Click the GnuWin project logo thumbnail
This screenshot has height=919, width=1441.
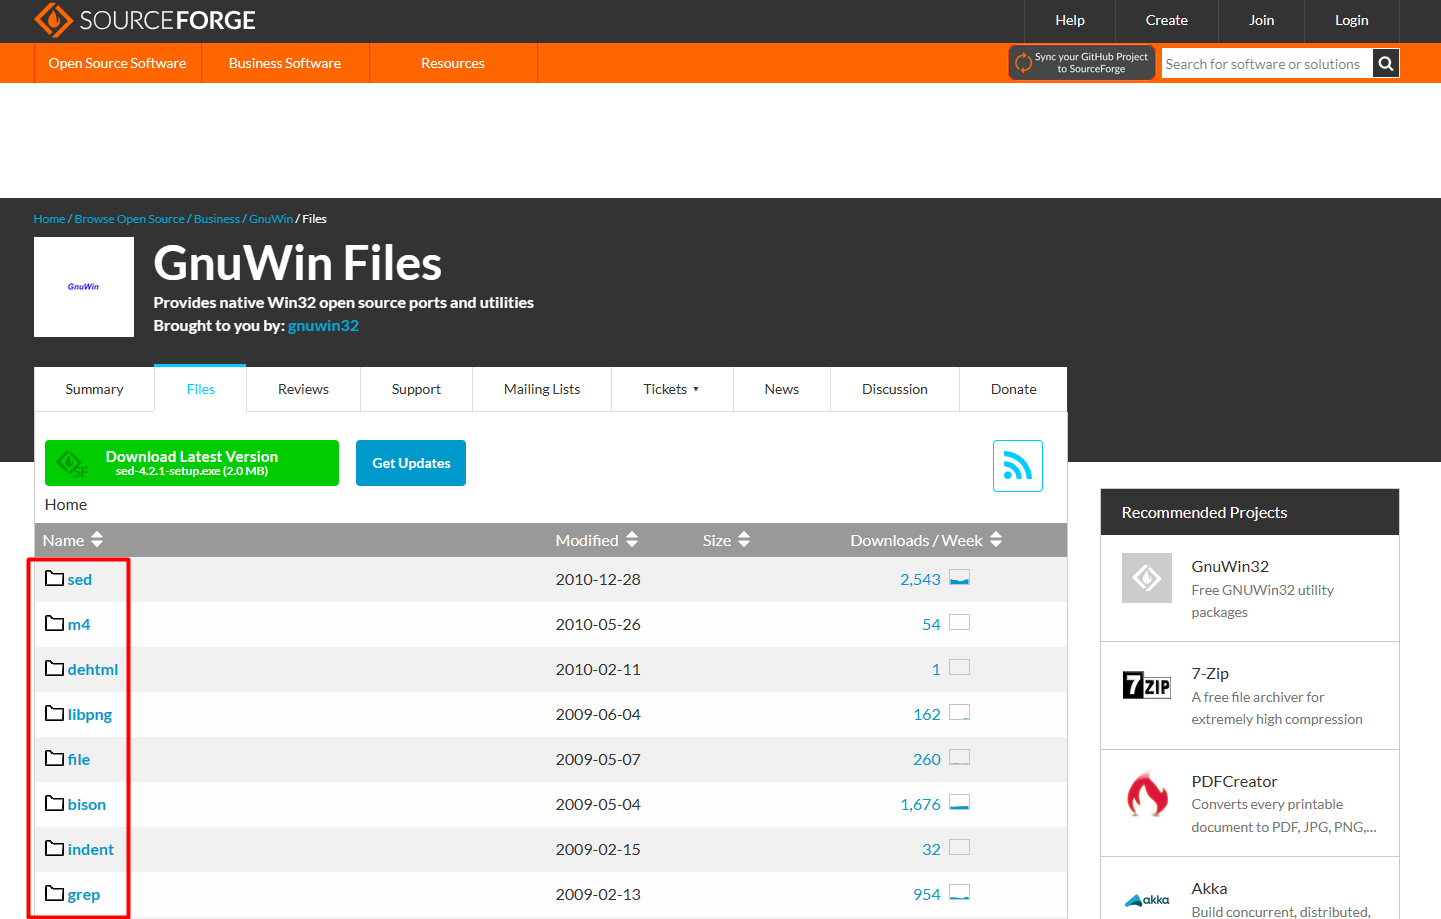coord(84,287)
